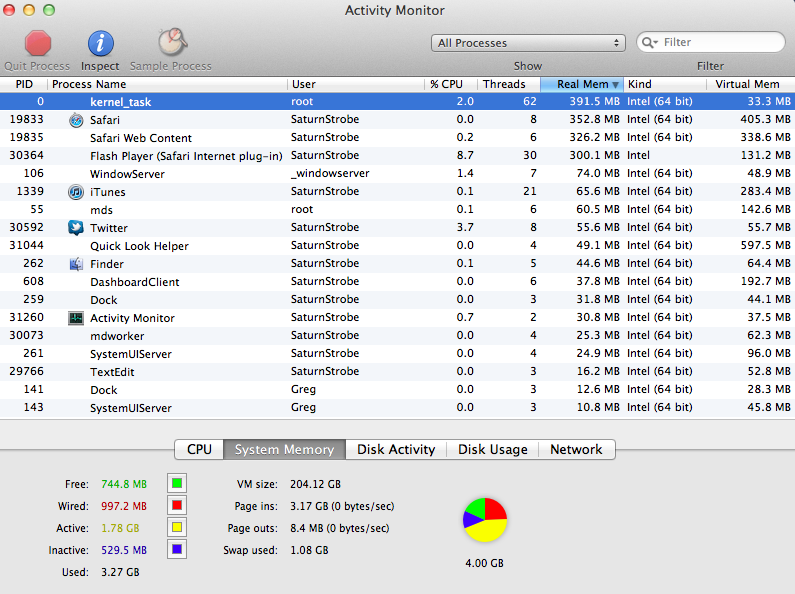Viewport: 795px width, 594px height.
Task: Click the 391.5 MB real memory value
Action: [x=594, y=101]
